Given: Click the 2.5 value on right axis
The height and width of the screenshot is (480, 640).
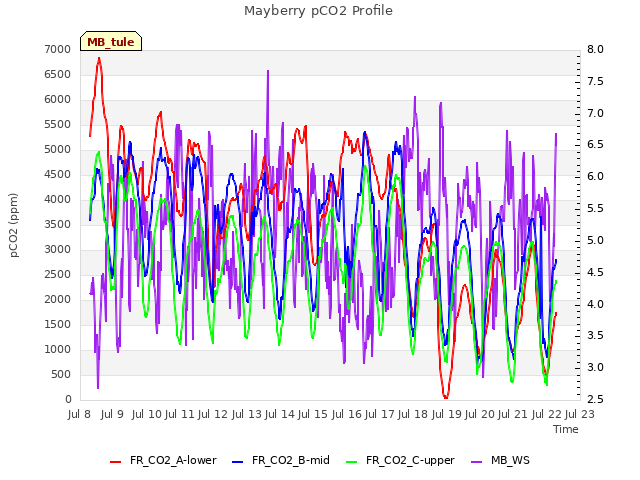Looking at the screenshot, I should coord(595,400).
